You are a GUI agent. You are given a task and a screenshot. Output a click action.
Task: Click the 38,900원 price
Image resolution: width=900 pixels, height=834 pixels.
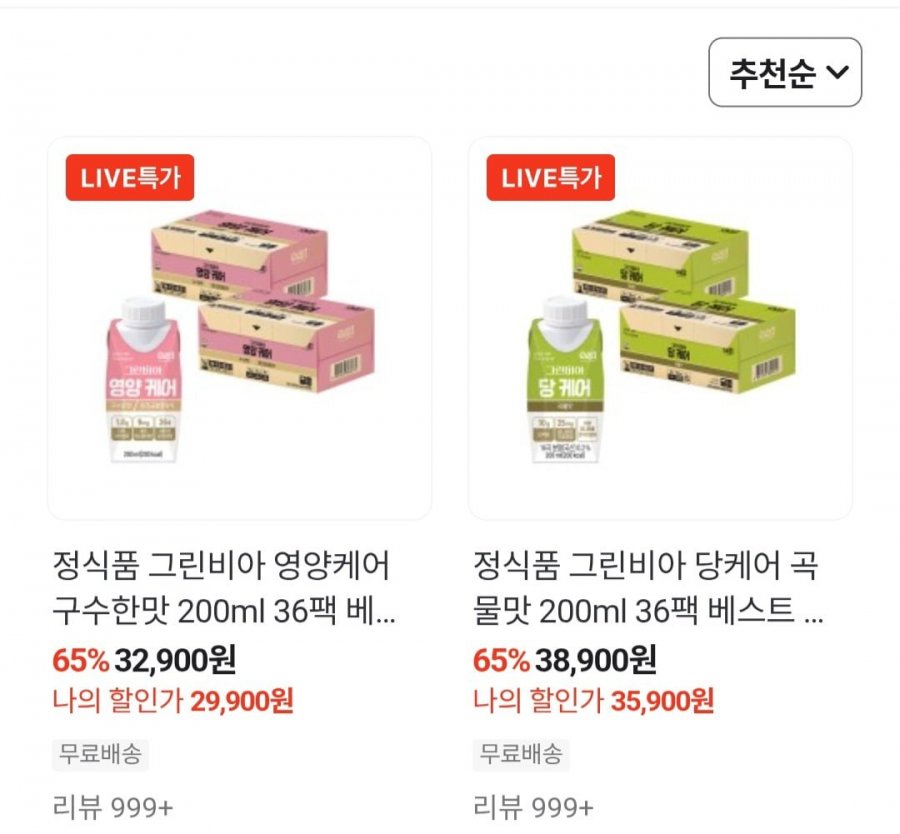(x=596, y=660)
